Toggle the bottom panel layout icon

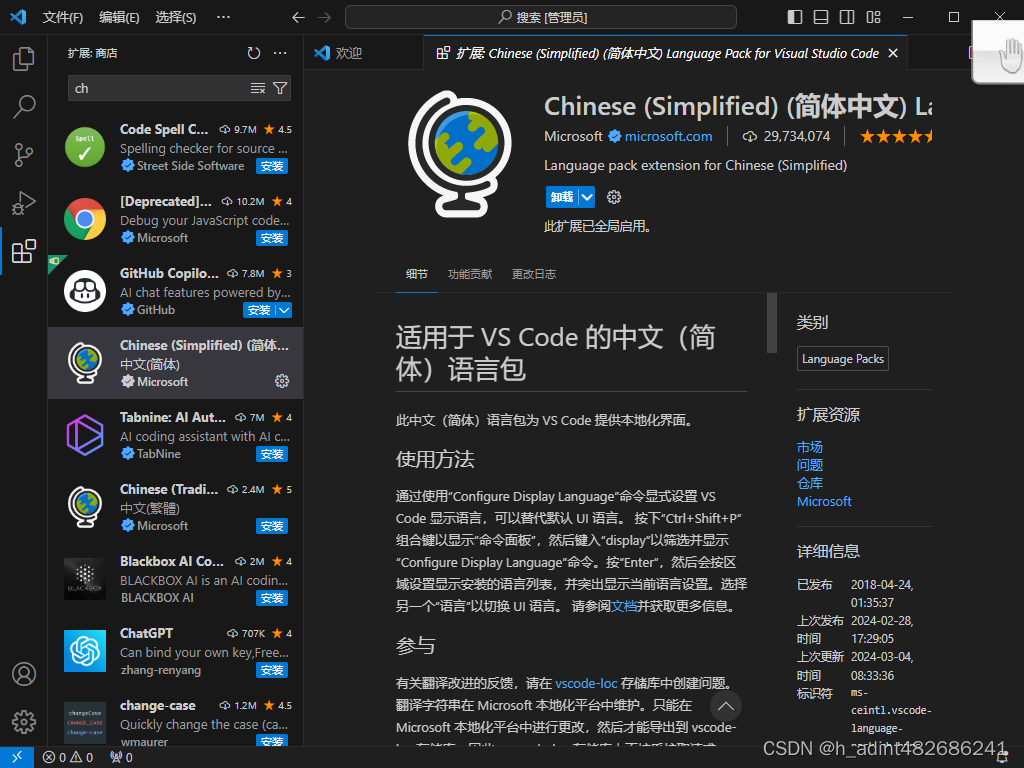[x=821, y=17]
